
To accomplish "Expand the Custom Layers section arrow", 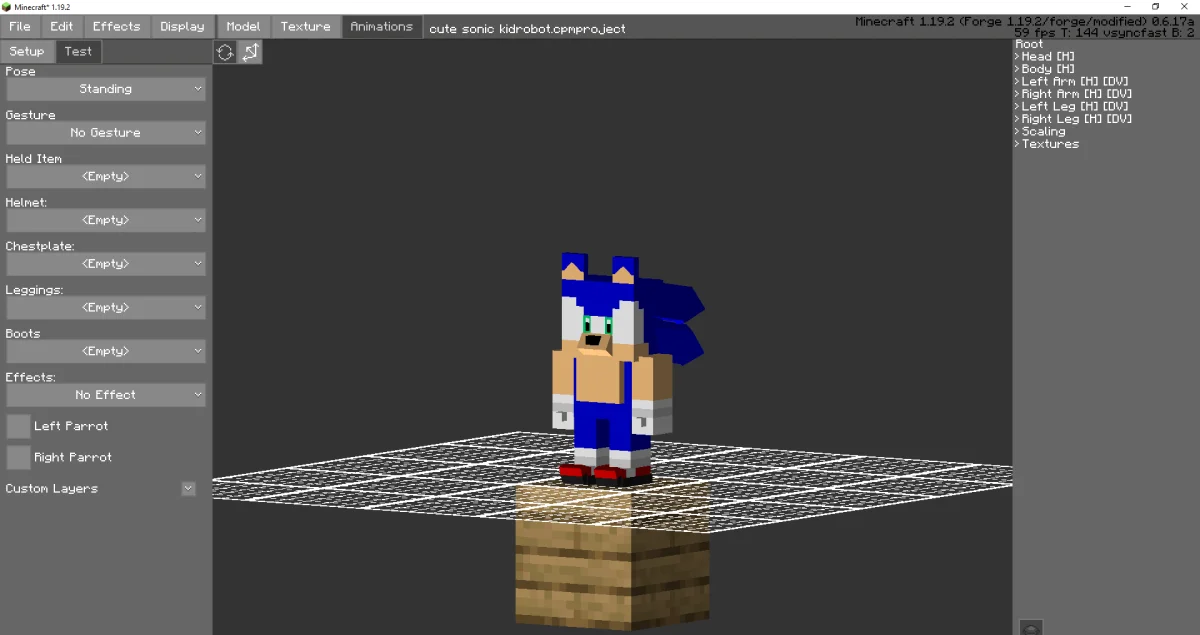I will coord(188,489).
